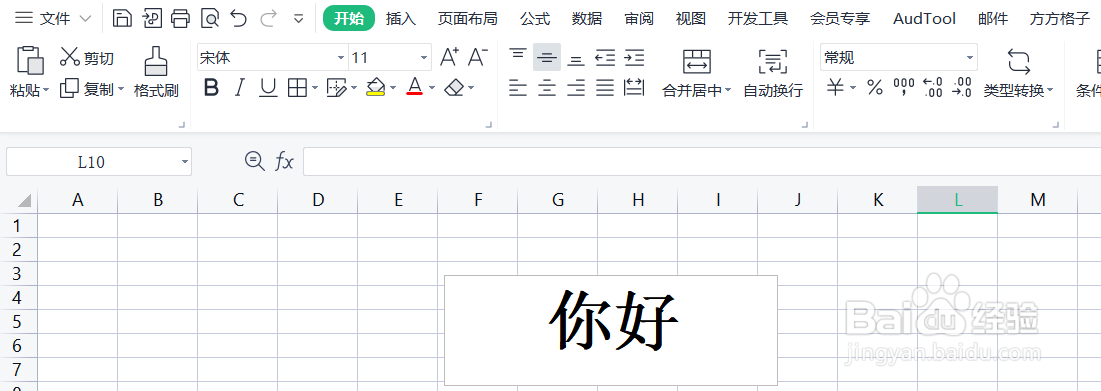Click the eraser clear icon
The height and width of the screenshot is (391, 1101).
[x=455, y=88]
